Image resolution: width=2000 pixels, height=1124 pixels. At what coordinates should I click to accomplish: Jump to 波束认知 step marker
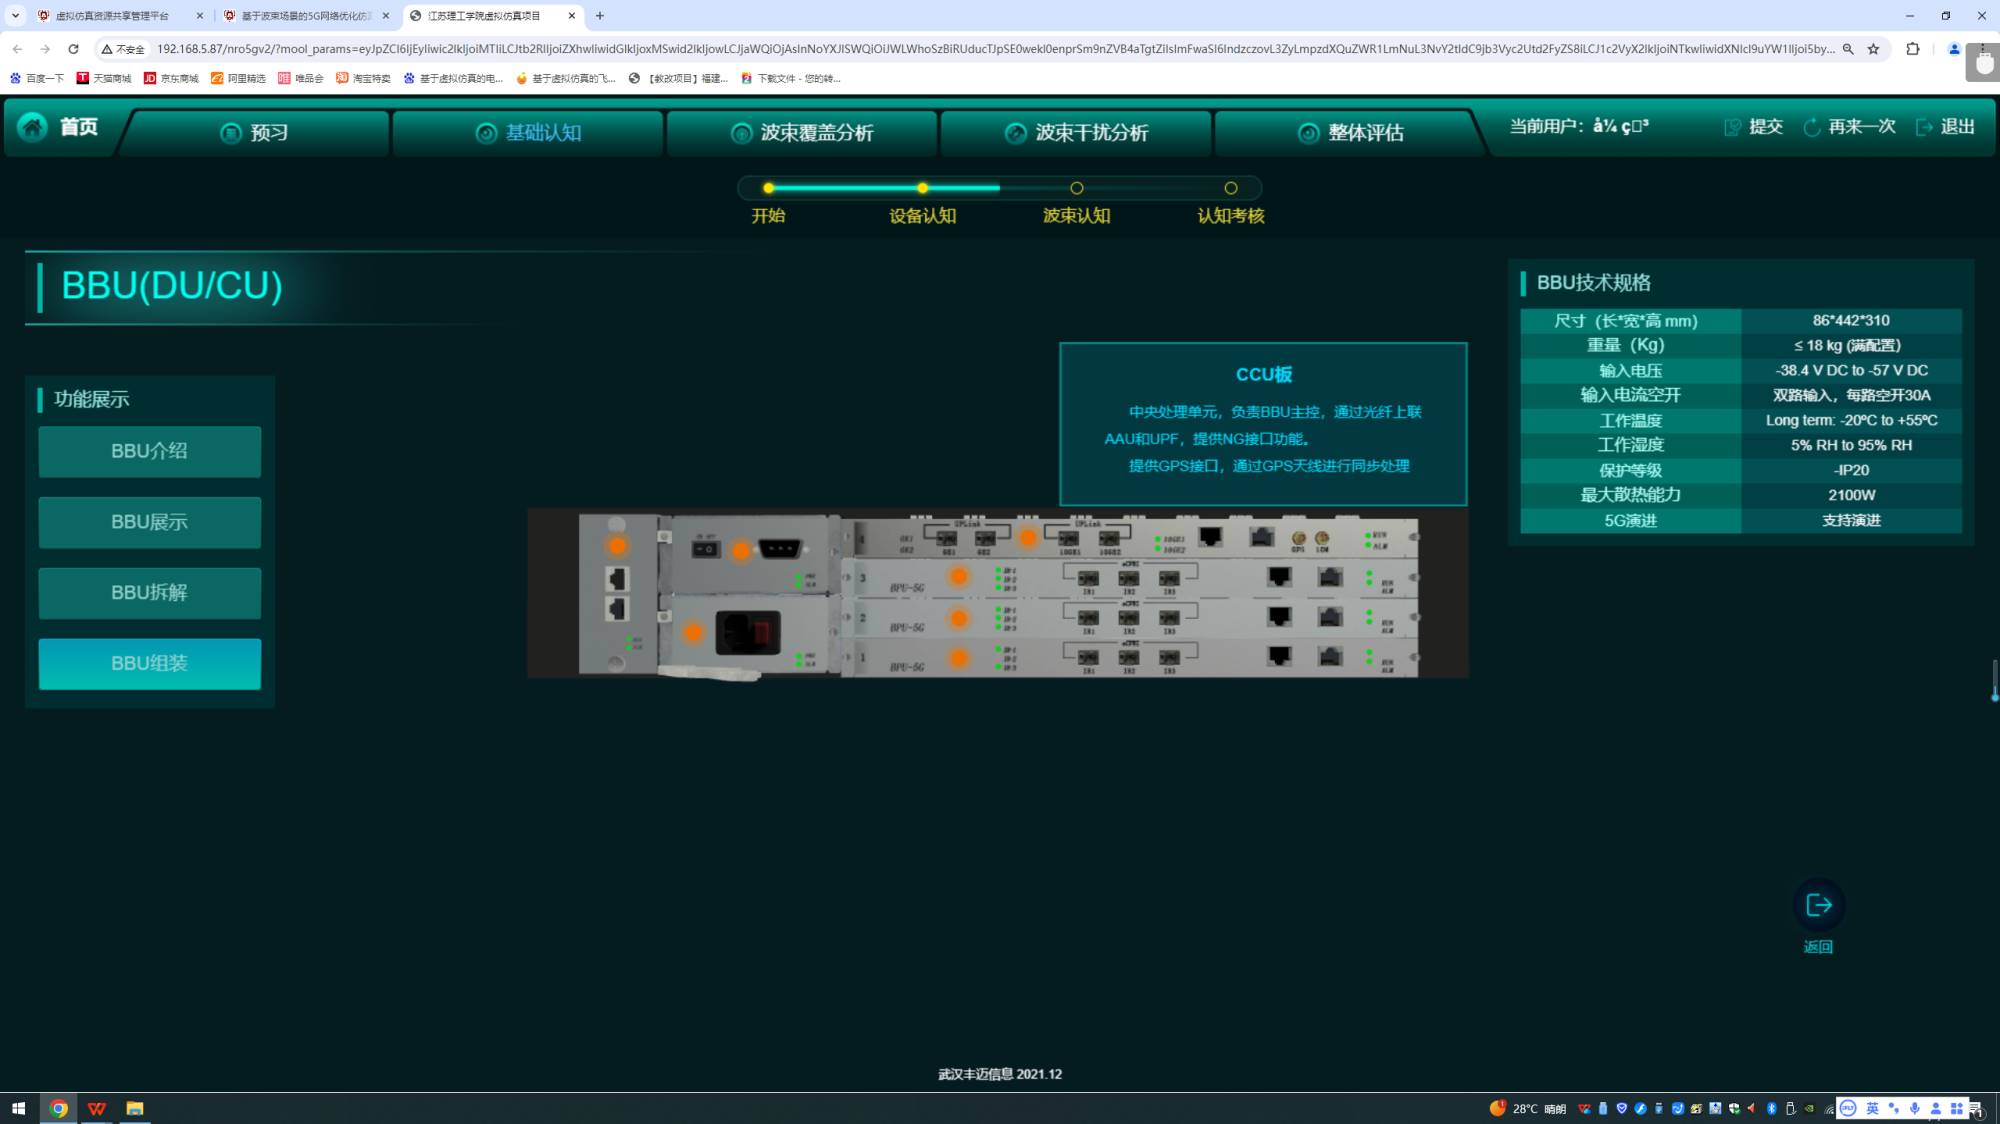coord(1076,188)
